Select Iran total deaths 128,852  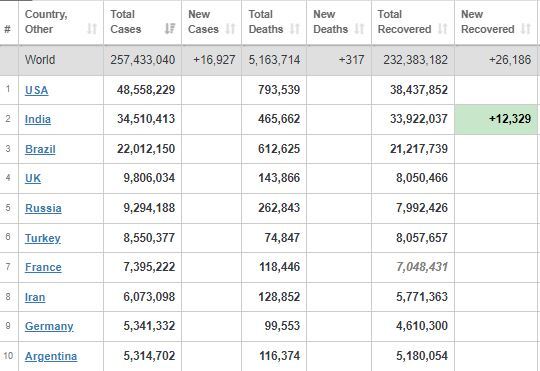279,297
